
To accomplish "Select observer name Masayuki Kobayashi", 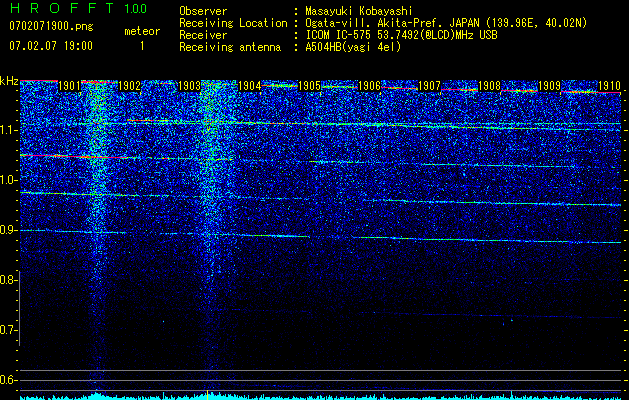I will 359,11.
